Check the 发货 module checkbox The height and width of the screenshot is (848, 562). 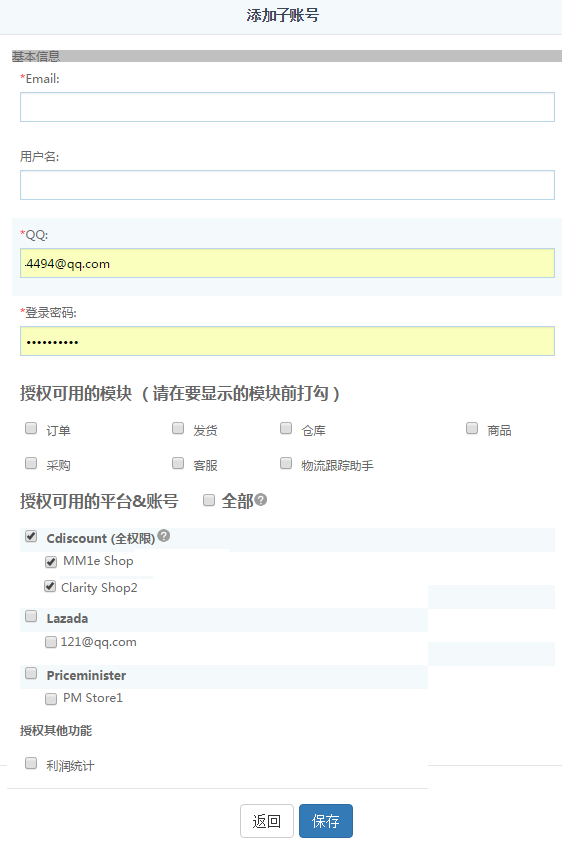(178, 428)
